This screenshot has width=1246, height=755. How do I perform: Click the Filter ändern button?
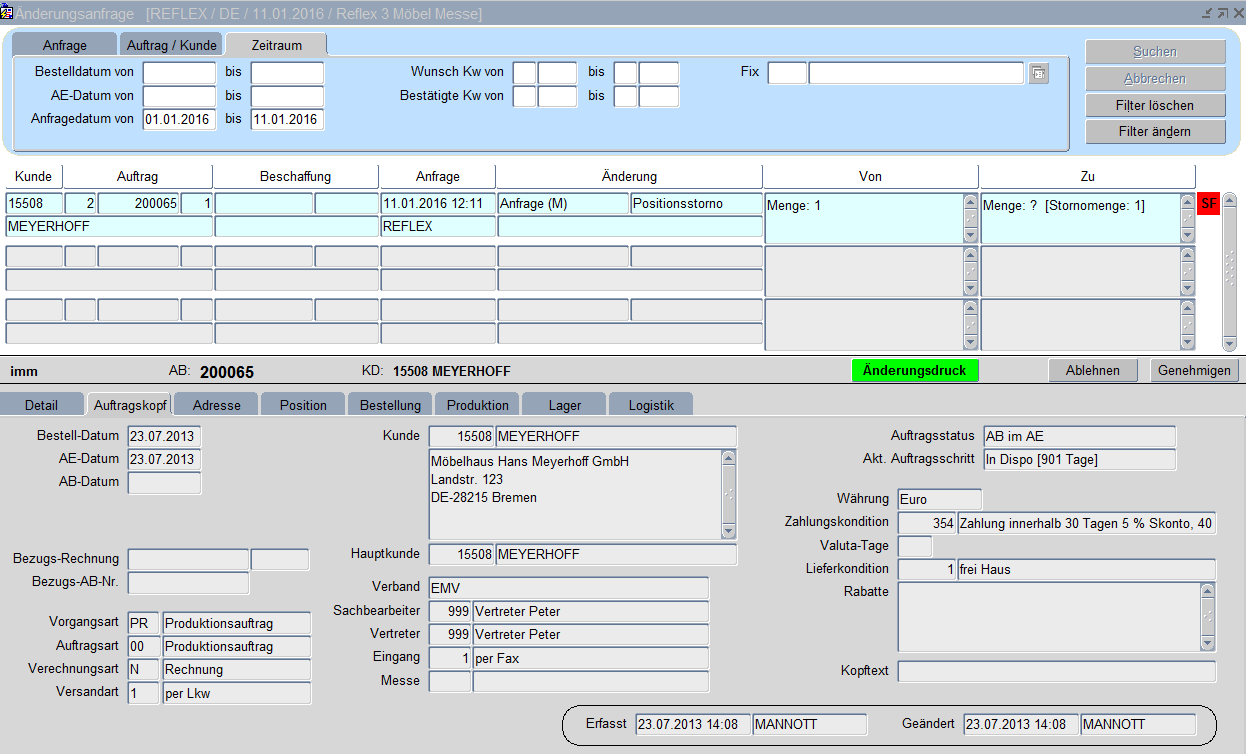1155,131
